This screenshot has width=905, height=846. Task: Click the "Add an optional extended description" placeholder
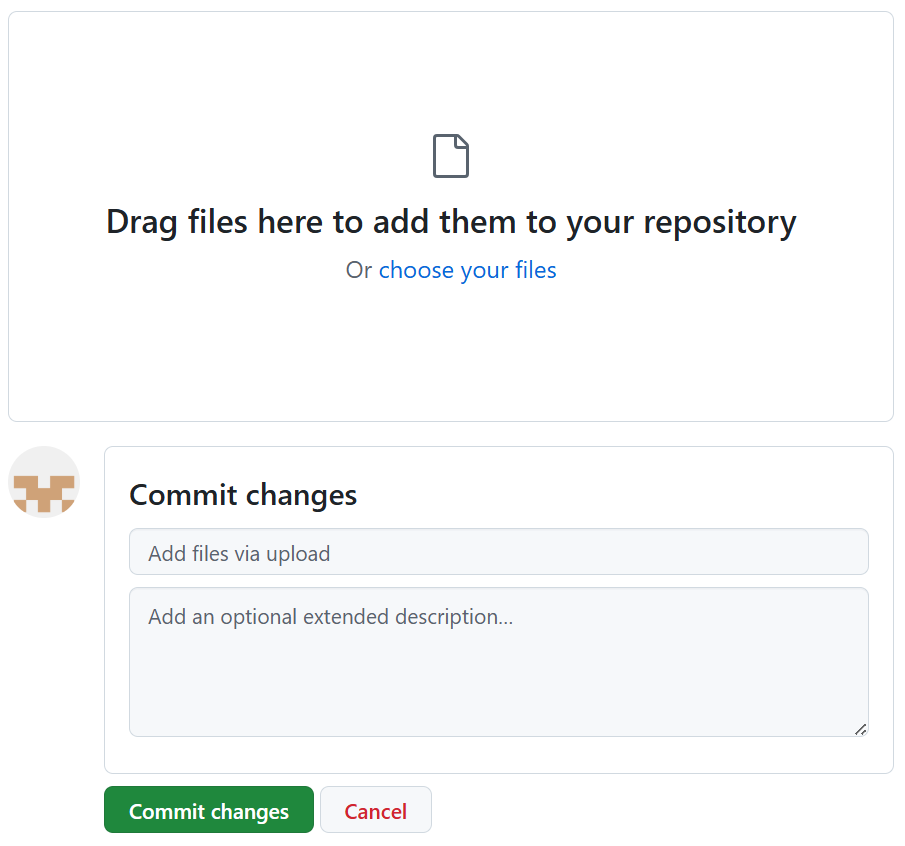pos(330,617)
